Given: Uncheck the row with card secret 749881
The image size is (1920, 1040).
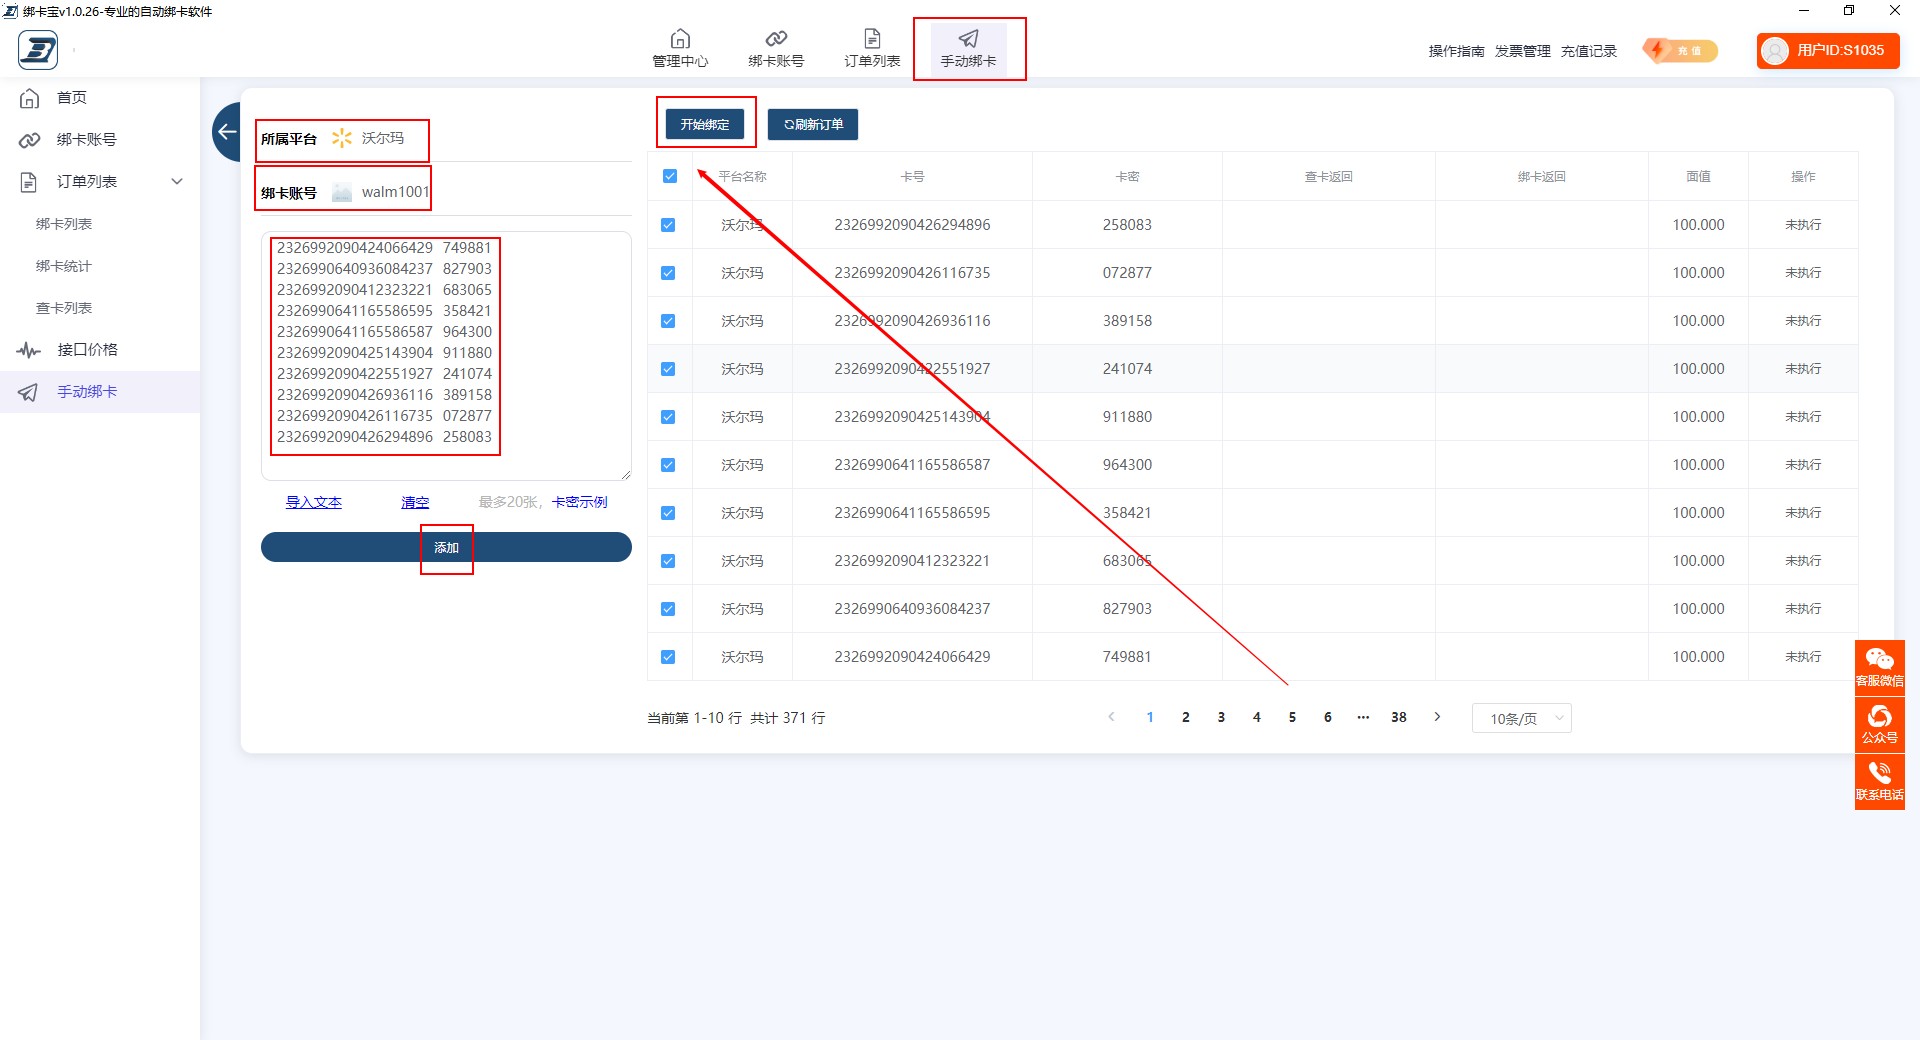Looking at the screenshot, I should coord(668,657).
